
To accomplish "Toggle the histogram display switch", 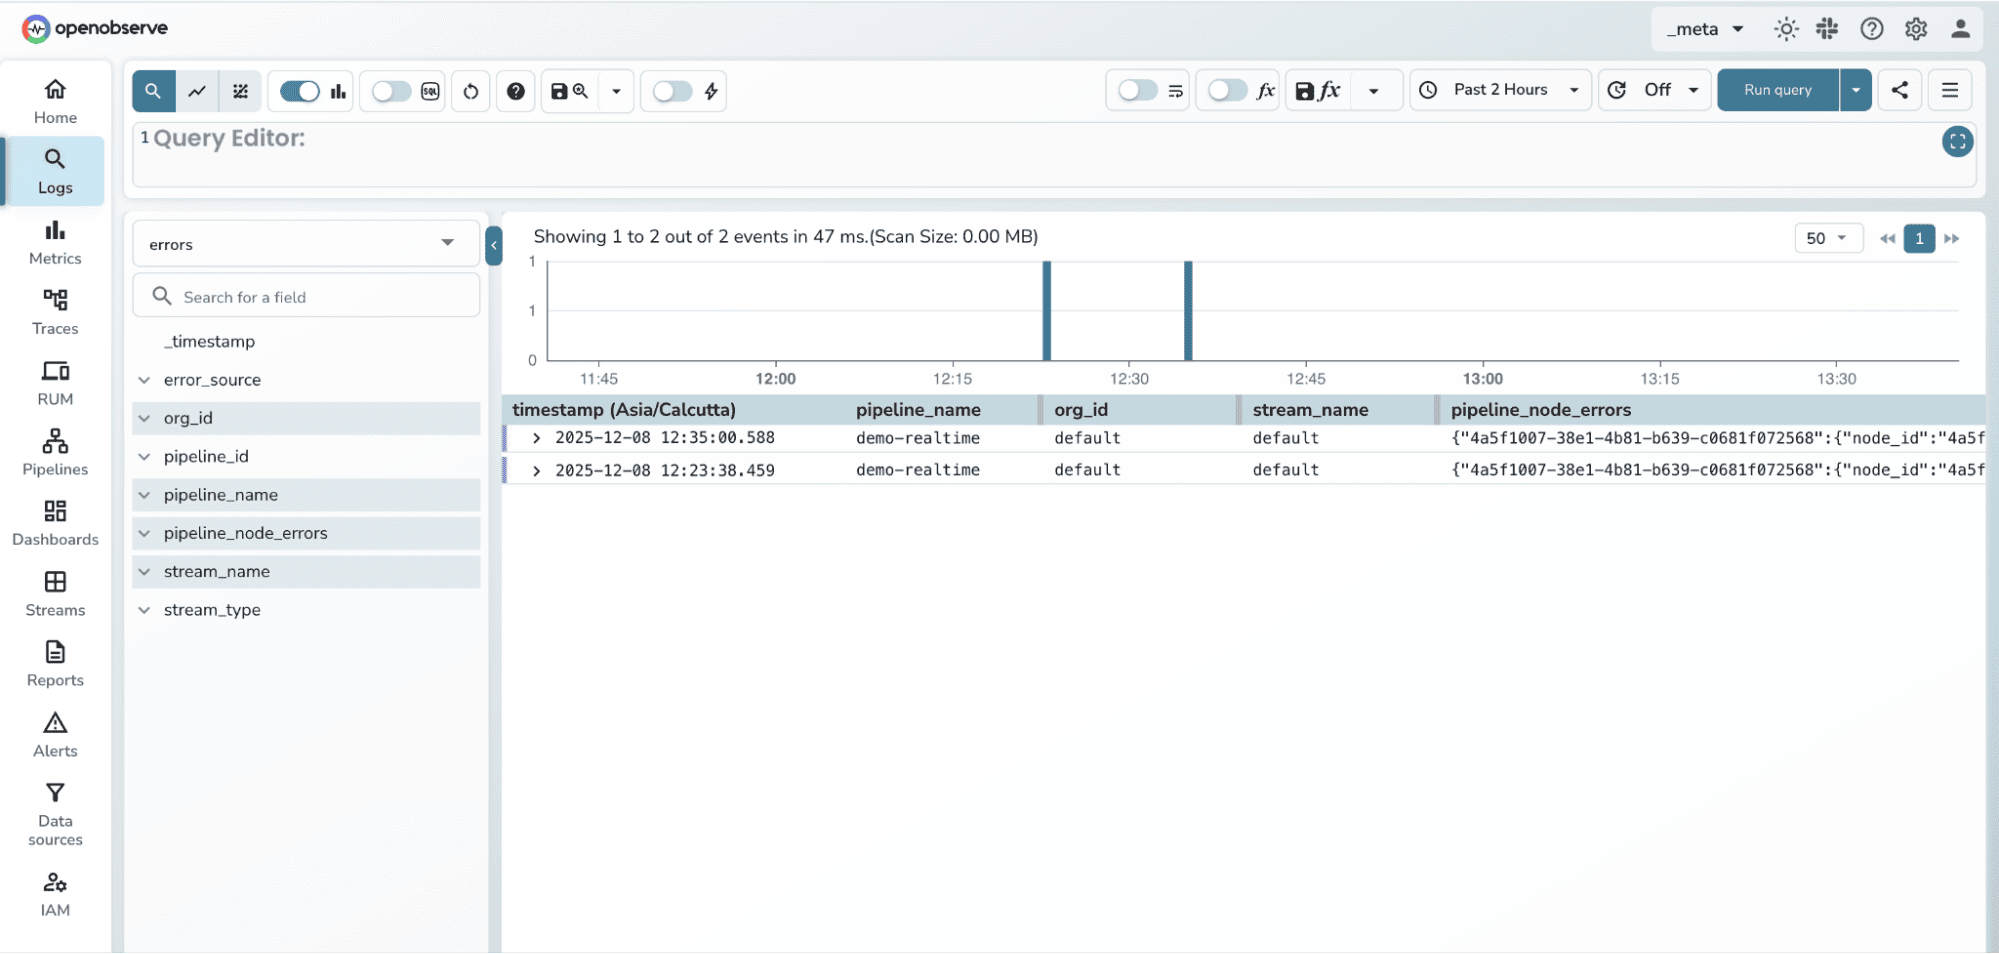I will coord(299,90).
